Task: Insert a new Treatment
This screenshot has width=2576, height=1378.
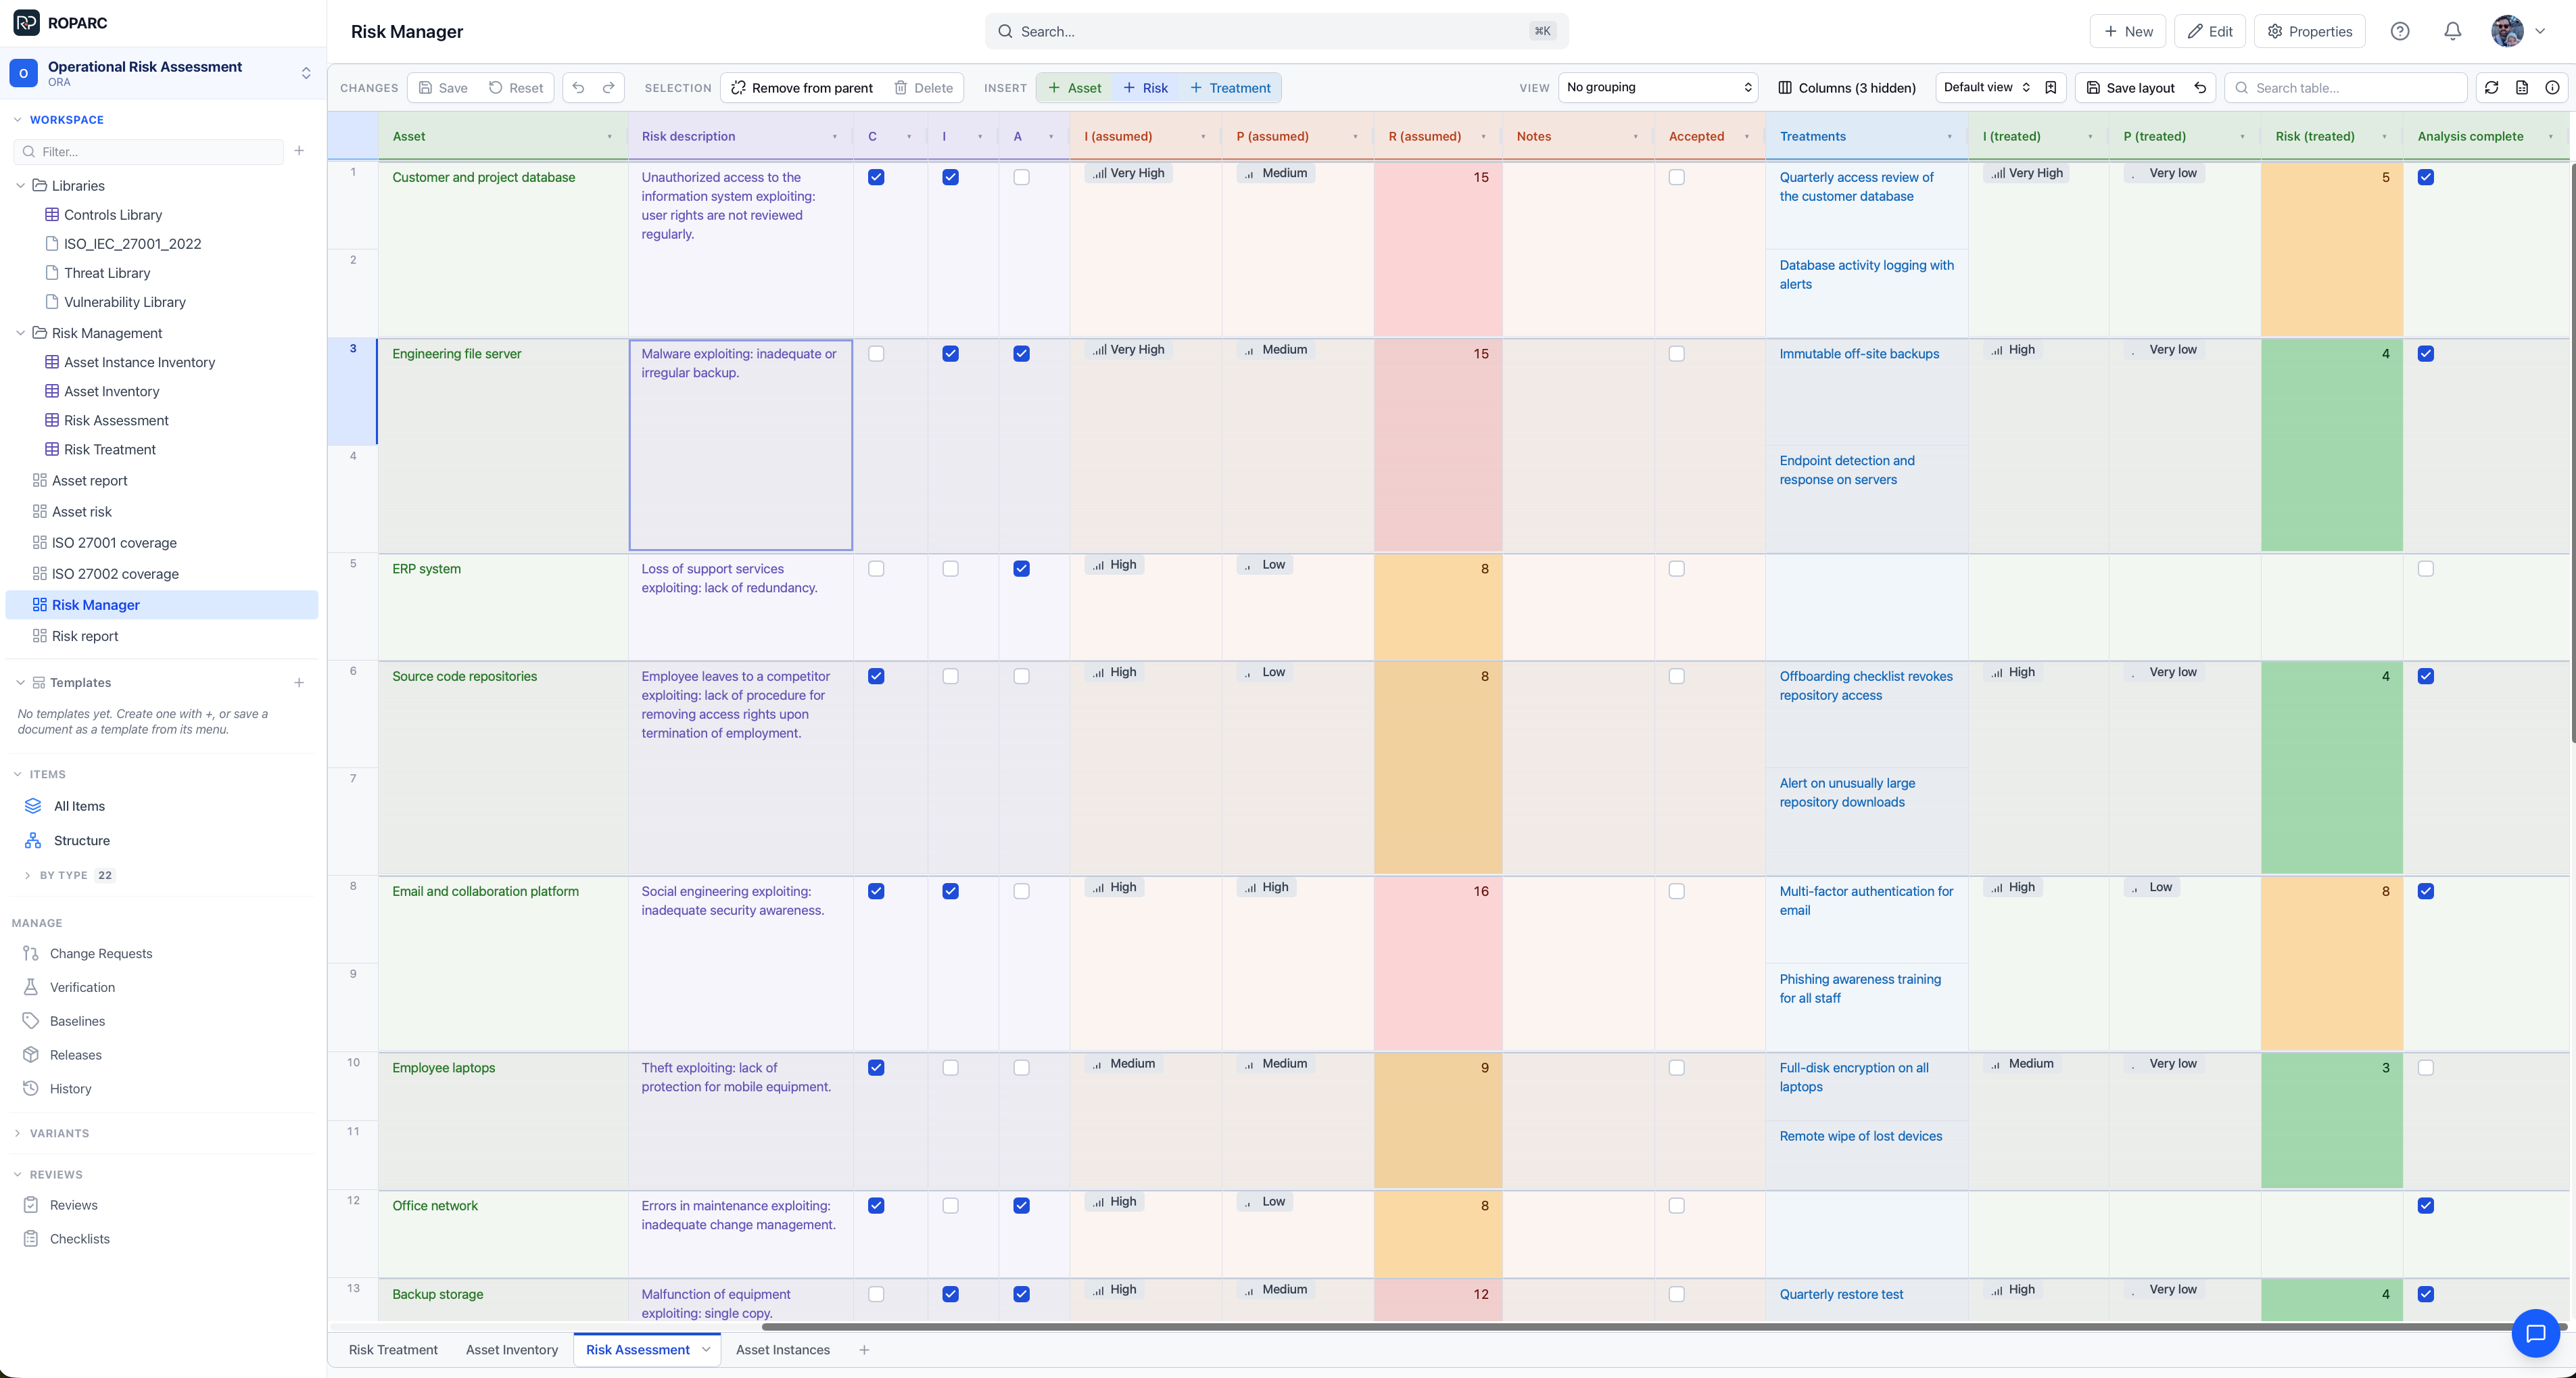Action: click(1230, 88)
